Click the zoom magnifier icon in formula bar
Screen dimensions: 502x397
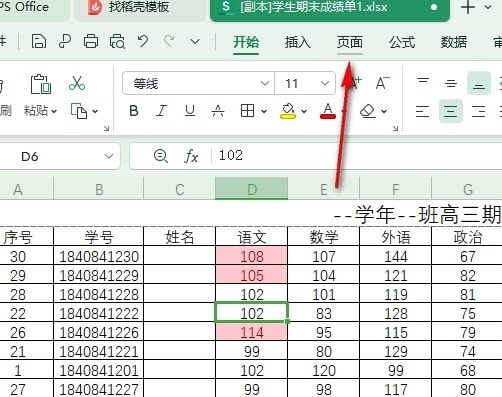coord(161,156)
